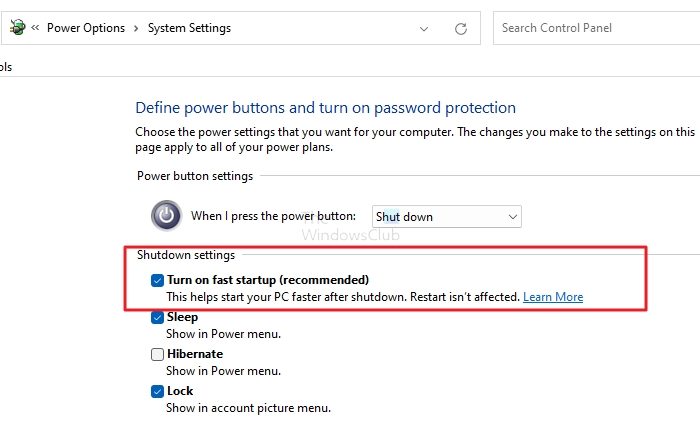The height and width of the screenshot is (448, 700).
Task: Click the round power button icon
Action: coord(166,215)
